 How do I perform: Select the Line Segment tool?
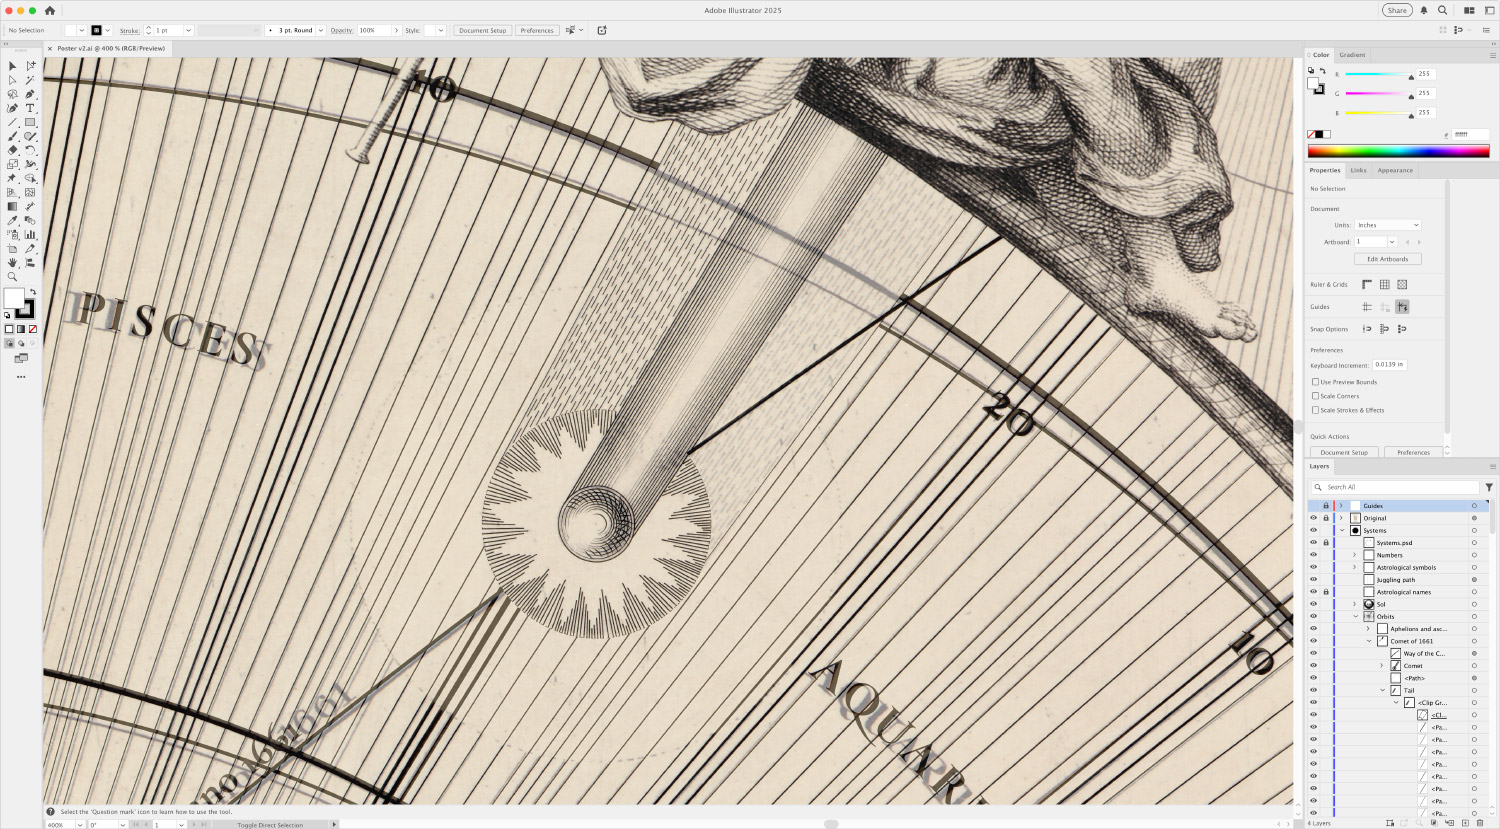(12, 122)
